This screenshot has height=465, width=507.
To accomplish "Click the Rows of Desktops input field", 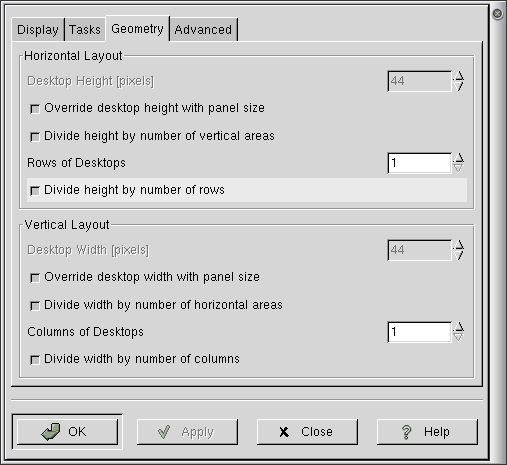I will (x=419, y=163).
